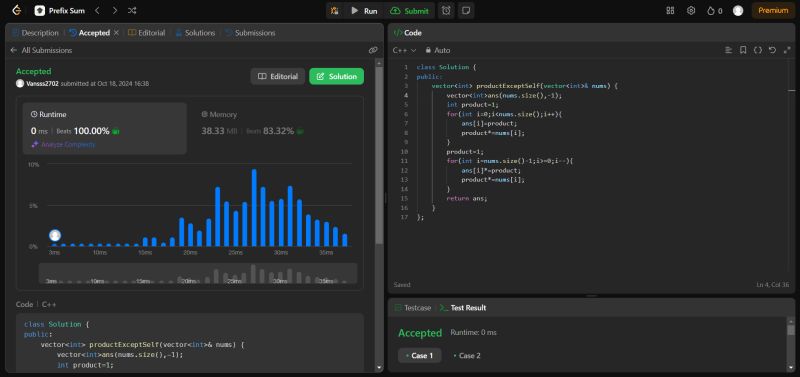Open the layout grid icon
800x377 pixels.
click(670, 10)
